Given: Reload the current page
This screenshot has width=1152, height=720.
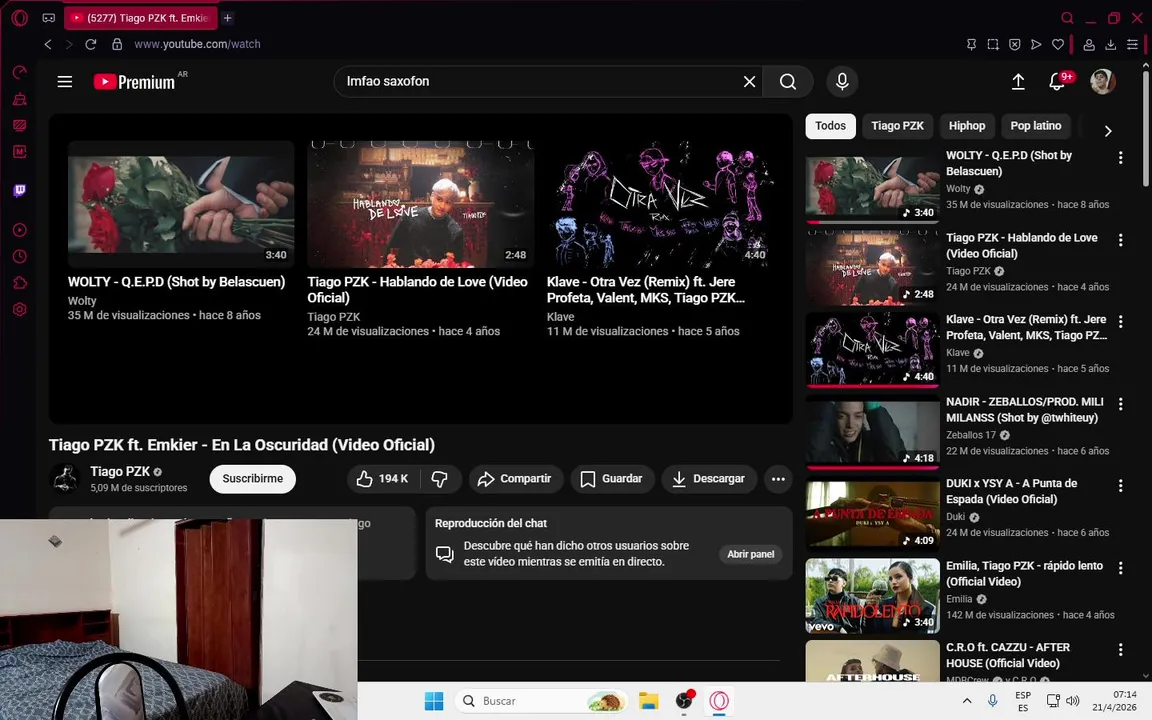Looking at the screenshot, I should pos(91,44).
